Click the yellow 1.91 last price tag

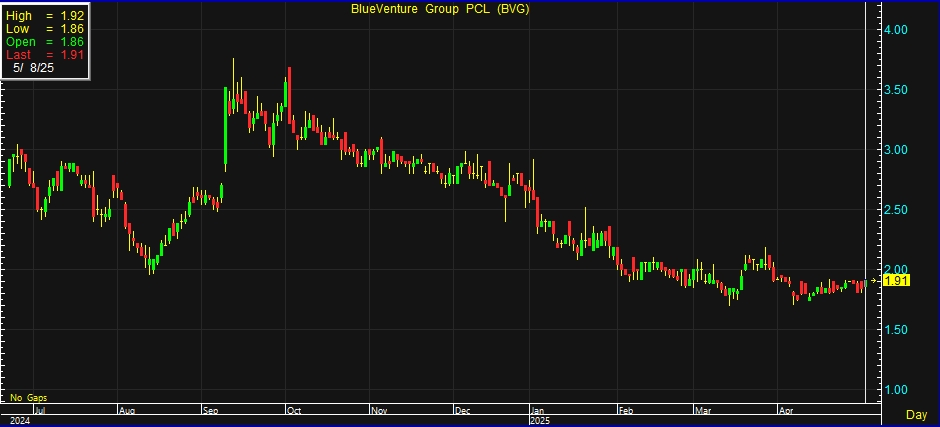point(897,280)
